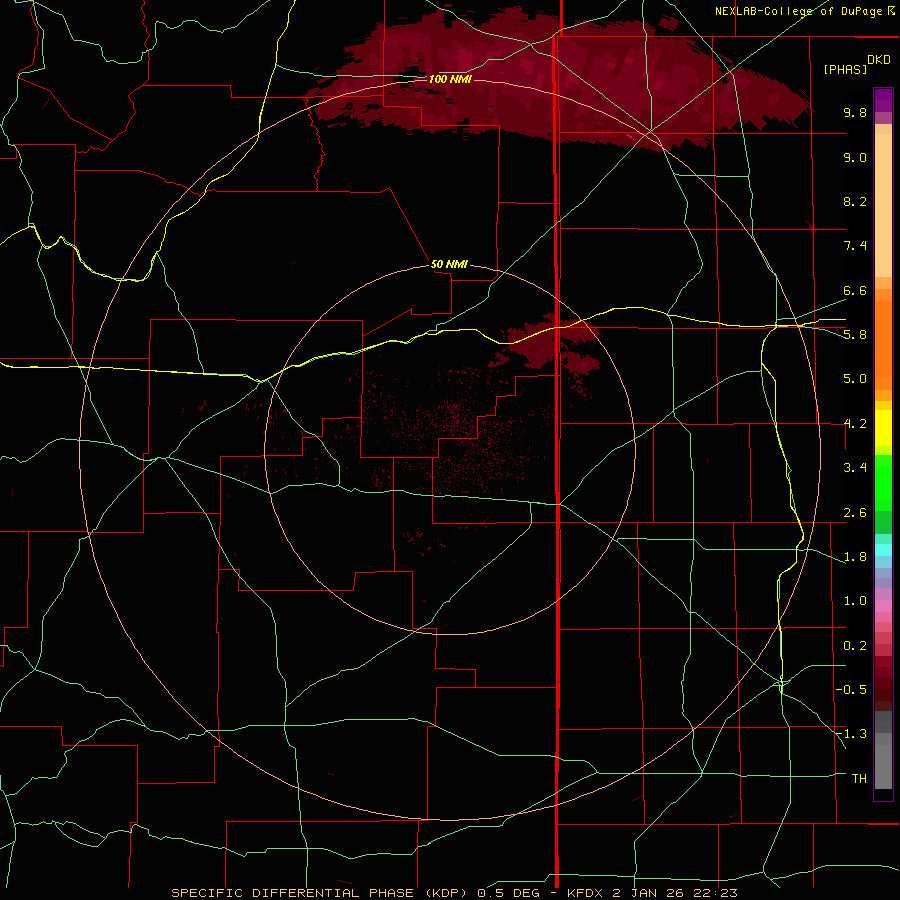The width and height of the screenshot is (900, 900).
Task: Click the 100 NMI range ring label
Action: click(x=450, y=79)
